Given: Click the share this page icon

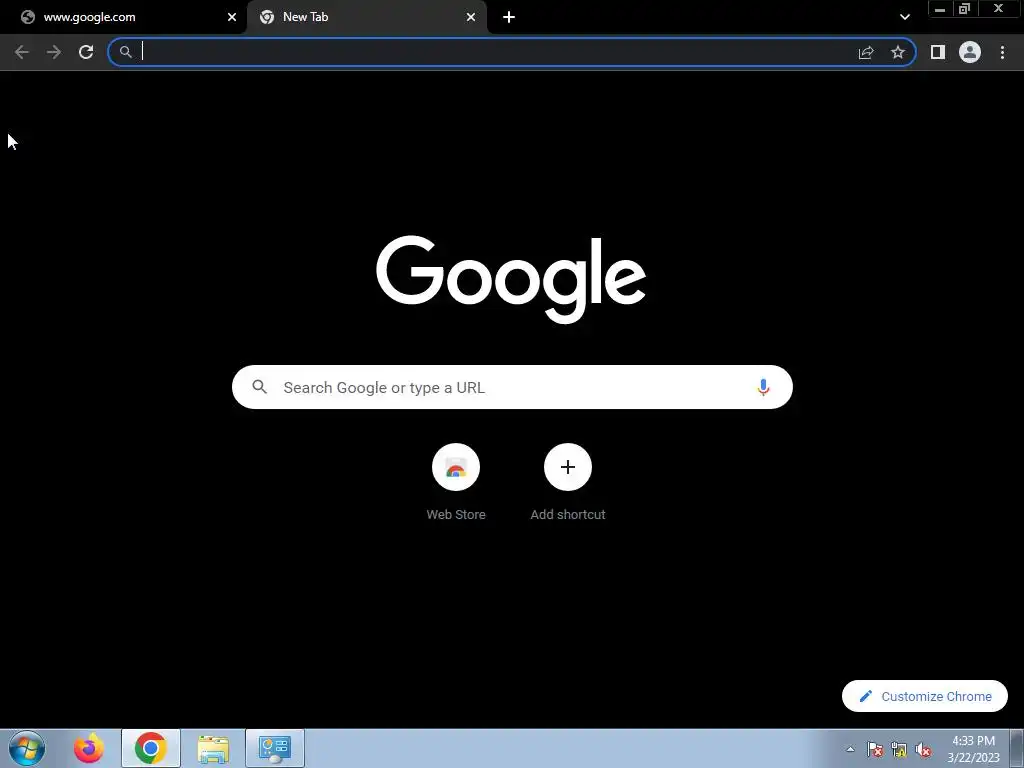Looking at the screenshot, I should tap(866, 52).
